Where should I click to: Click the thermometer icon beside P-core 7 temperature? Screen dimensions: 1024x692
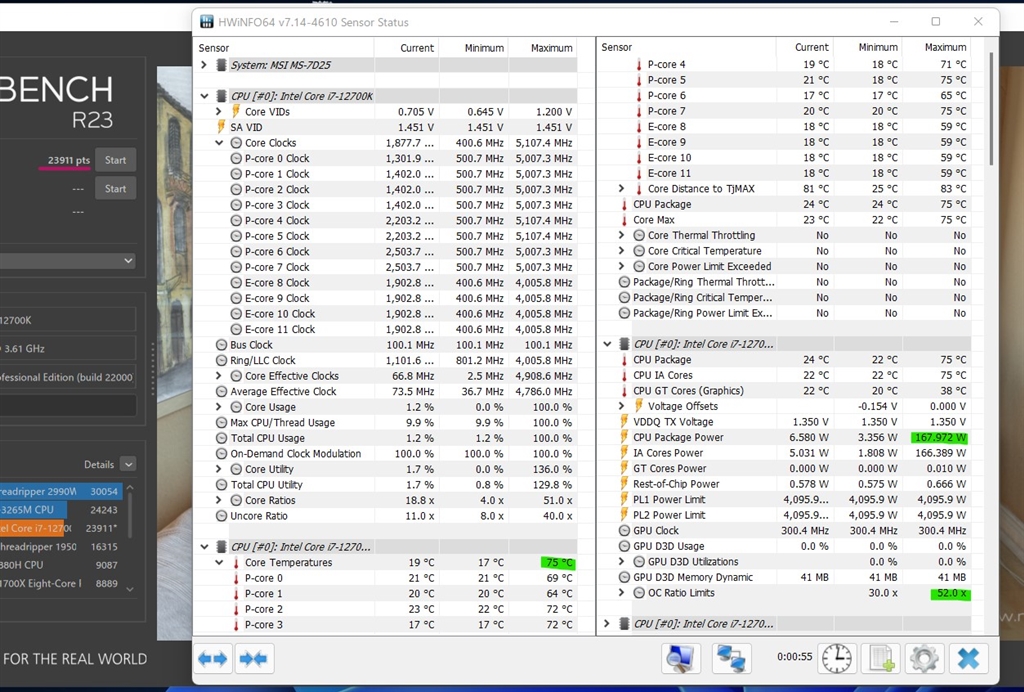point(639,111)
